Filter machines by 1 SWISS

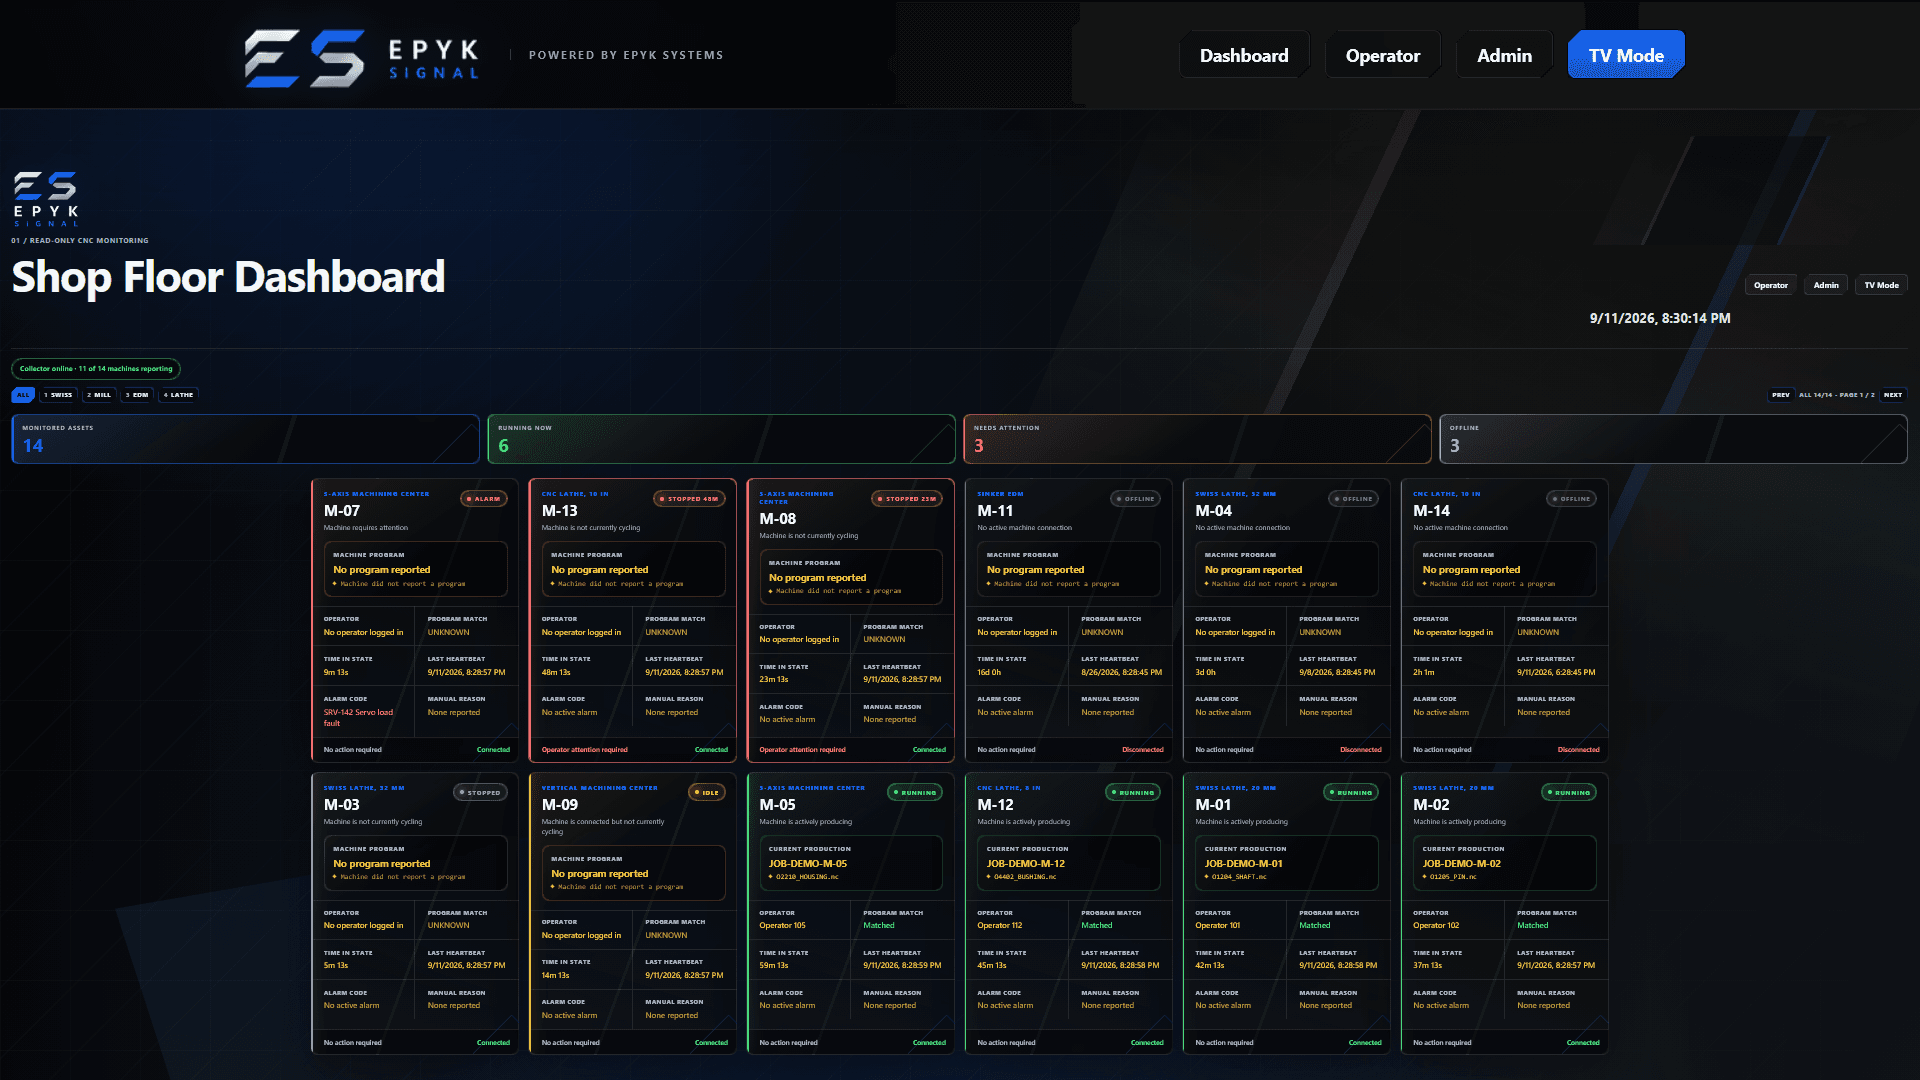tap(58, 395)
